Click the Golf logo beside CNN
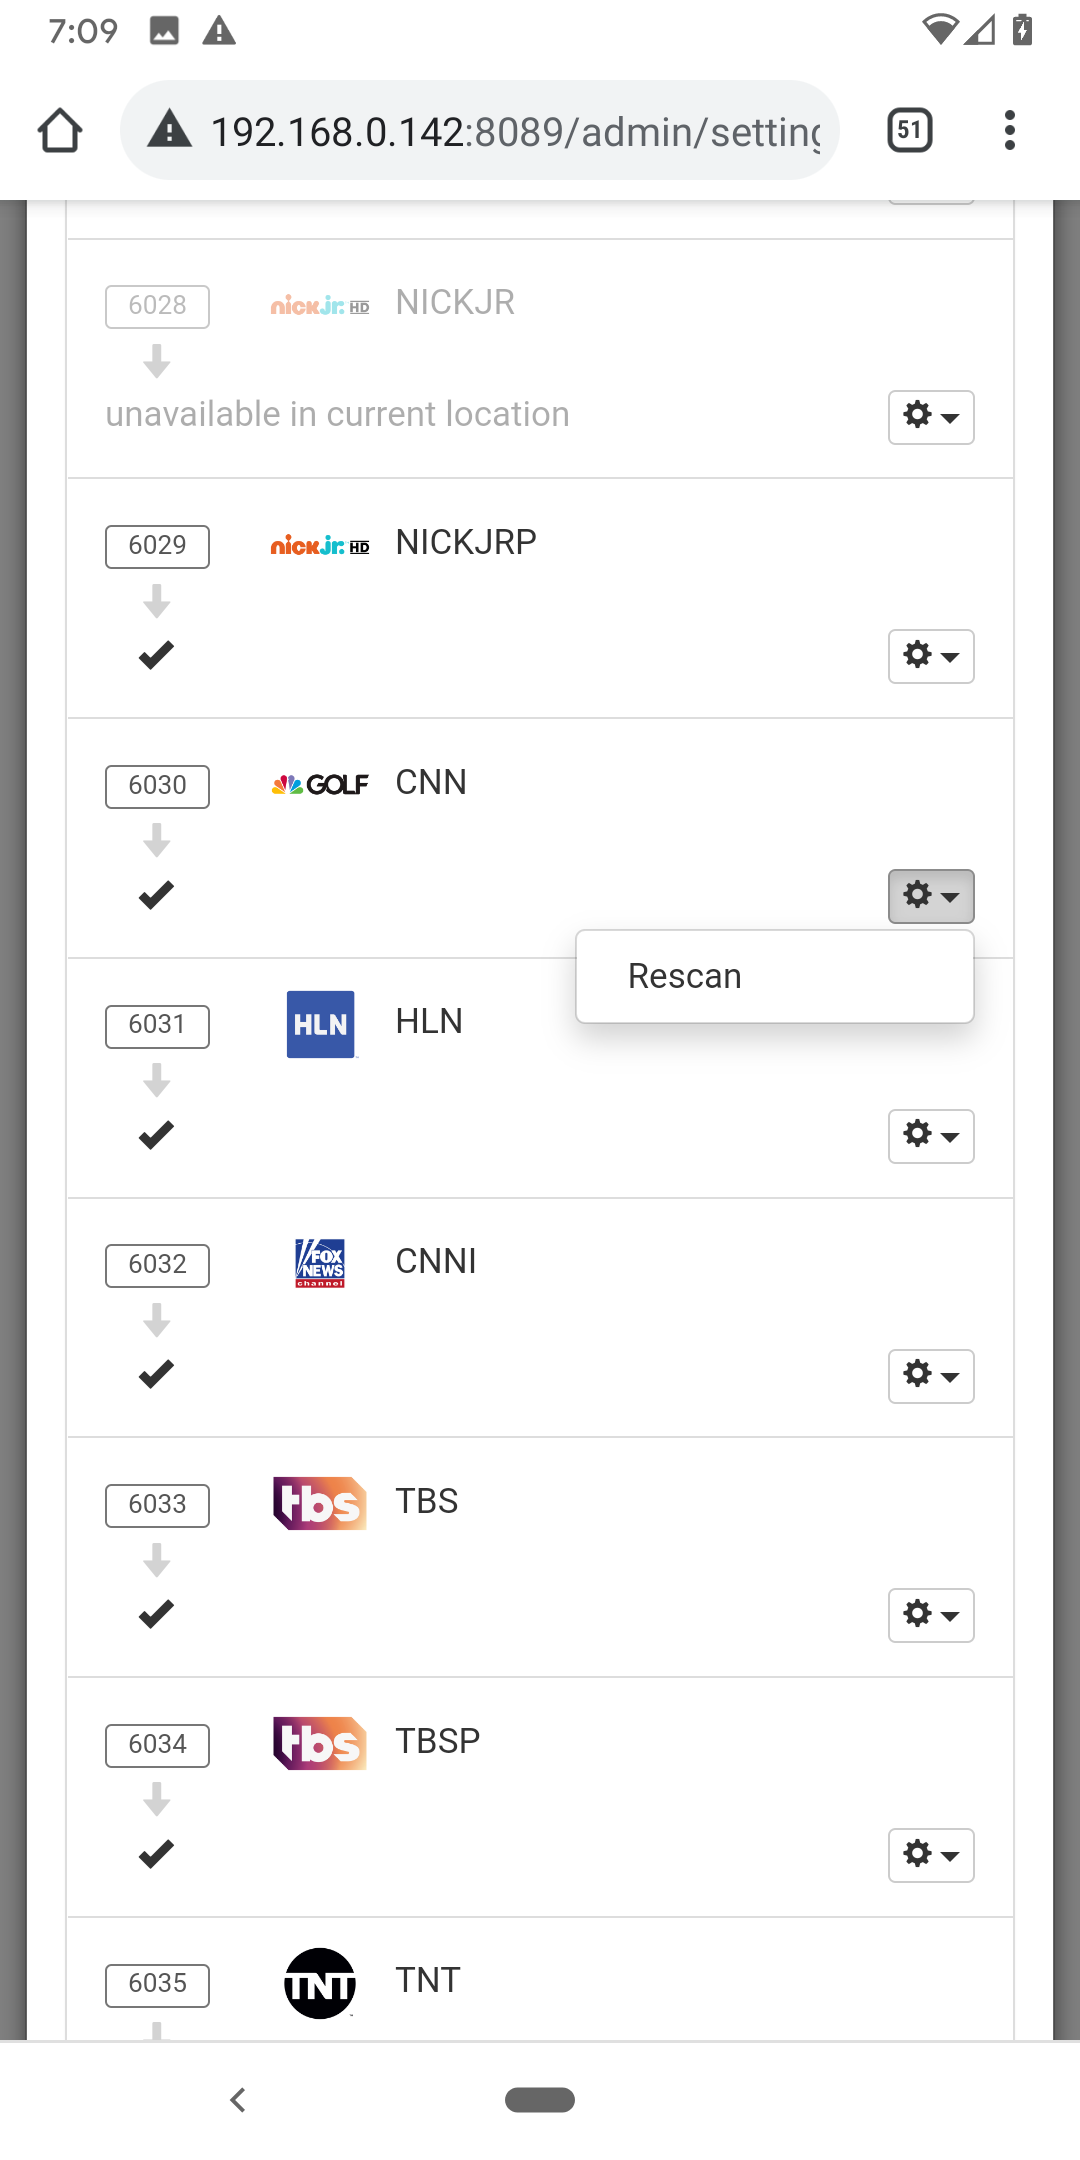The image size is (1080, 2160). point(320,785)
